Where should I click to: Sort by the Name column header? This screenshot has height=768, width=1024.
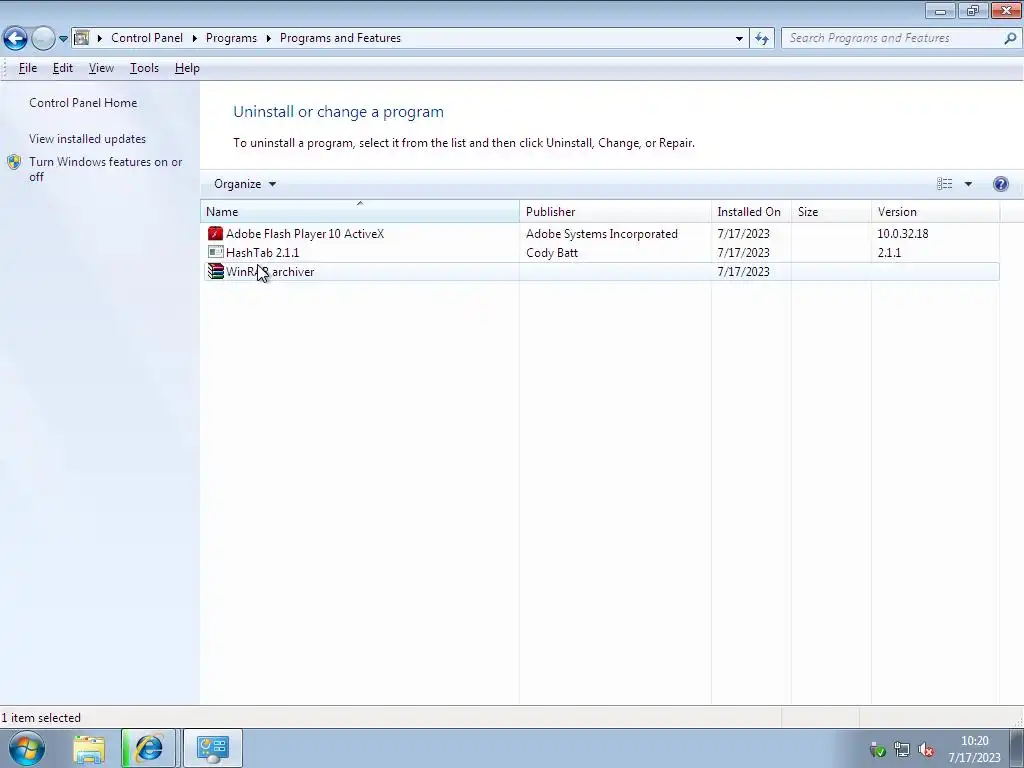pyautogui.click(x=360, y=212)
